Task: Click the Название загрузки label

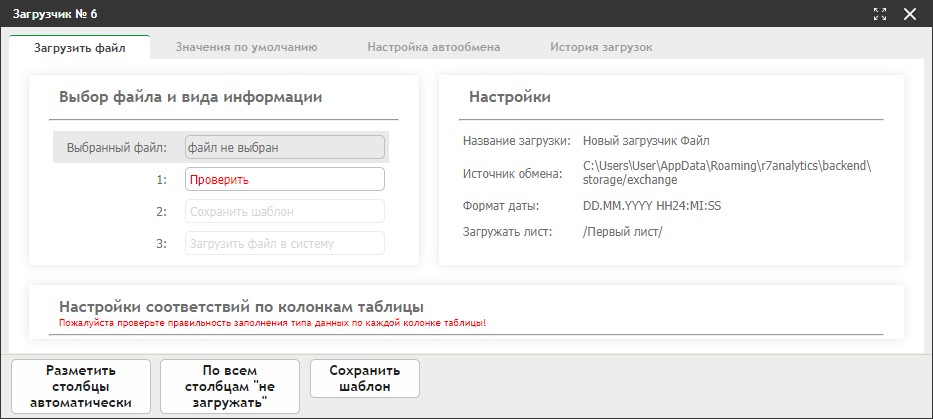Action: click(517, 141)
